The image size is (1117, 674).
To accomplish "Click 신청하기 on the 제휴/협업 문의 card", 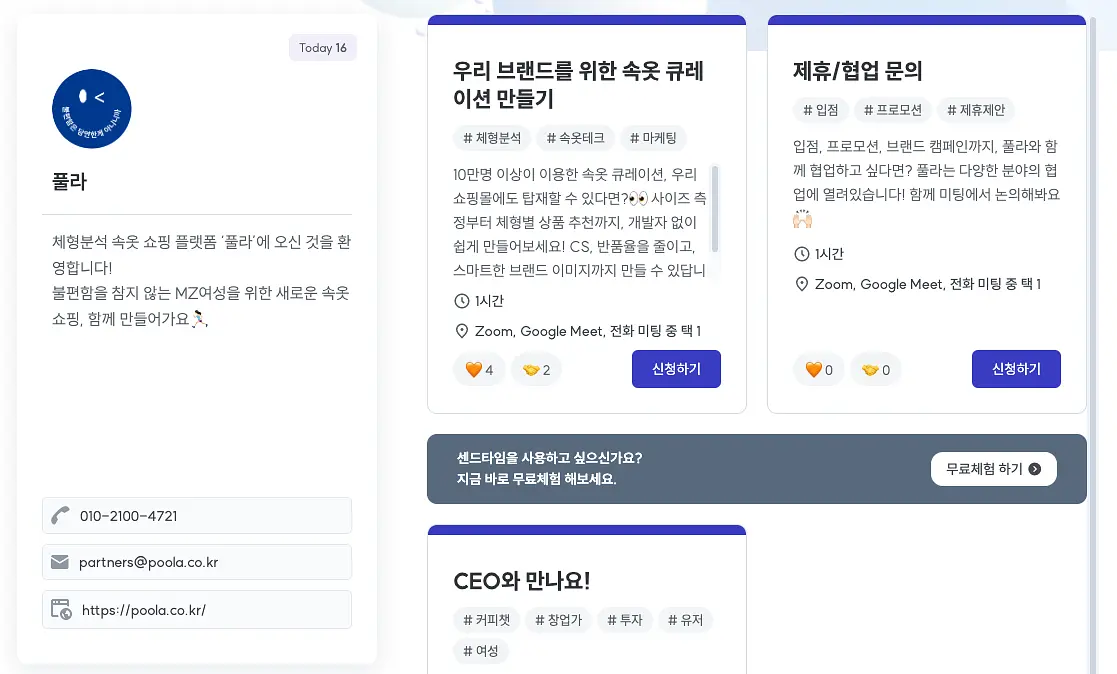I will coord(1016,369).
